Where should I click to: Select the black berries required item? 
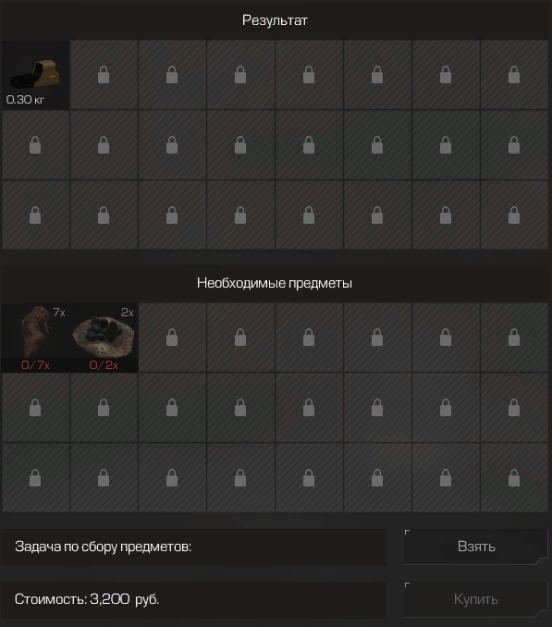(x=104, y=337)
